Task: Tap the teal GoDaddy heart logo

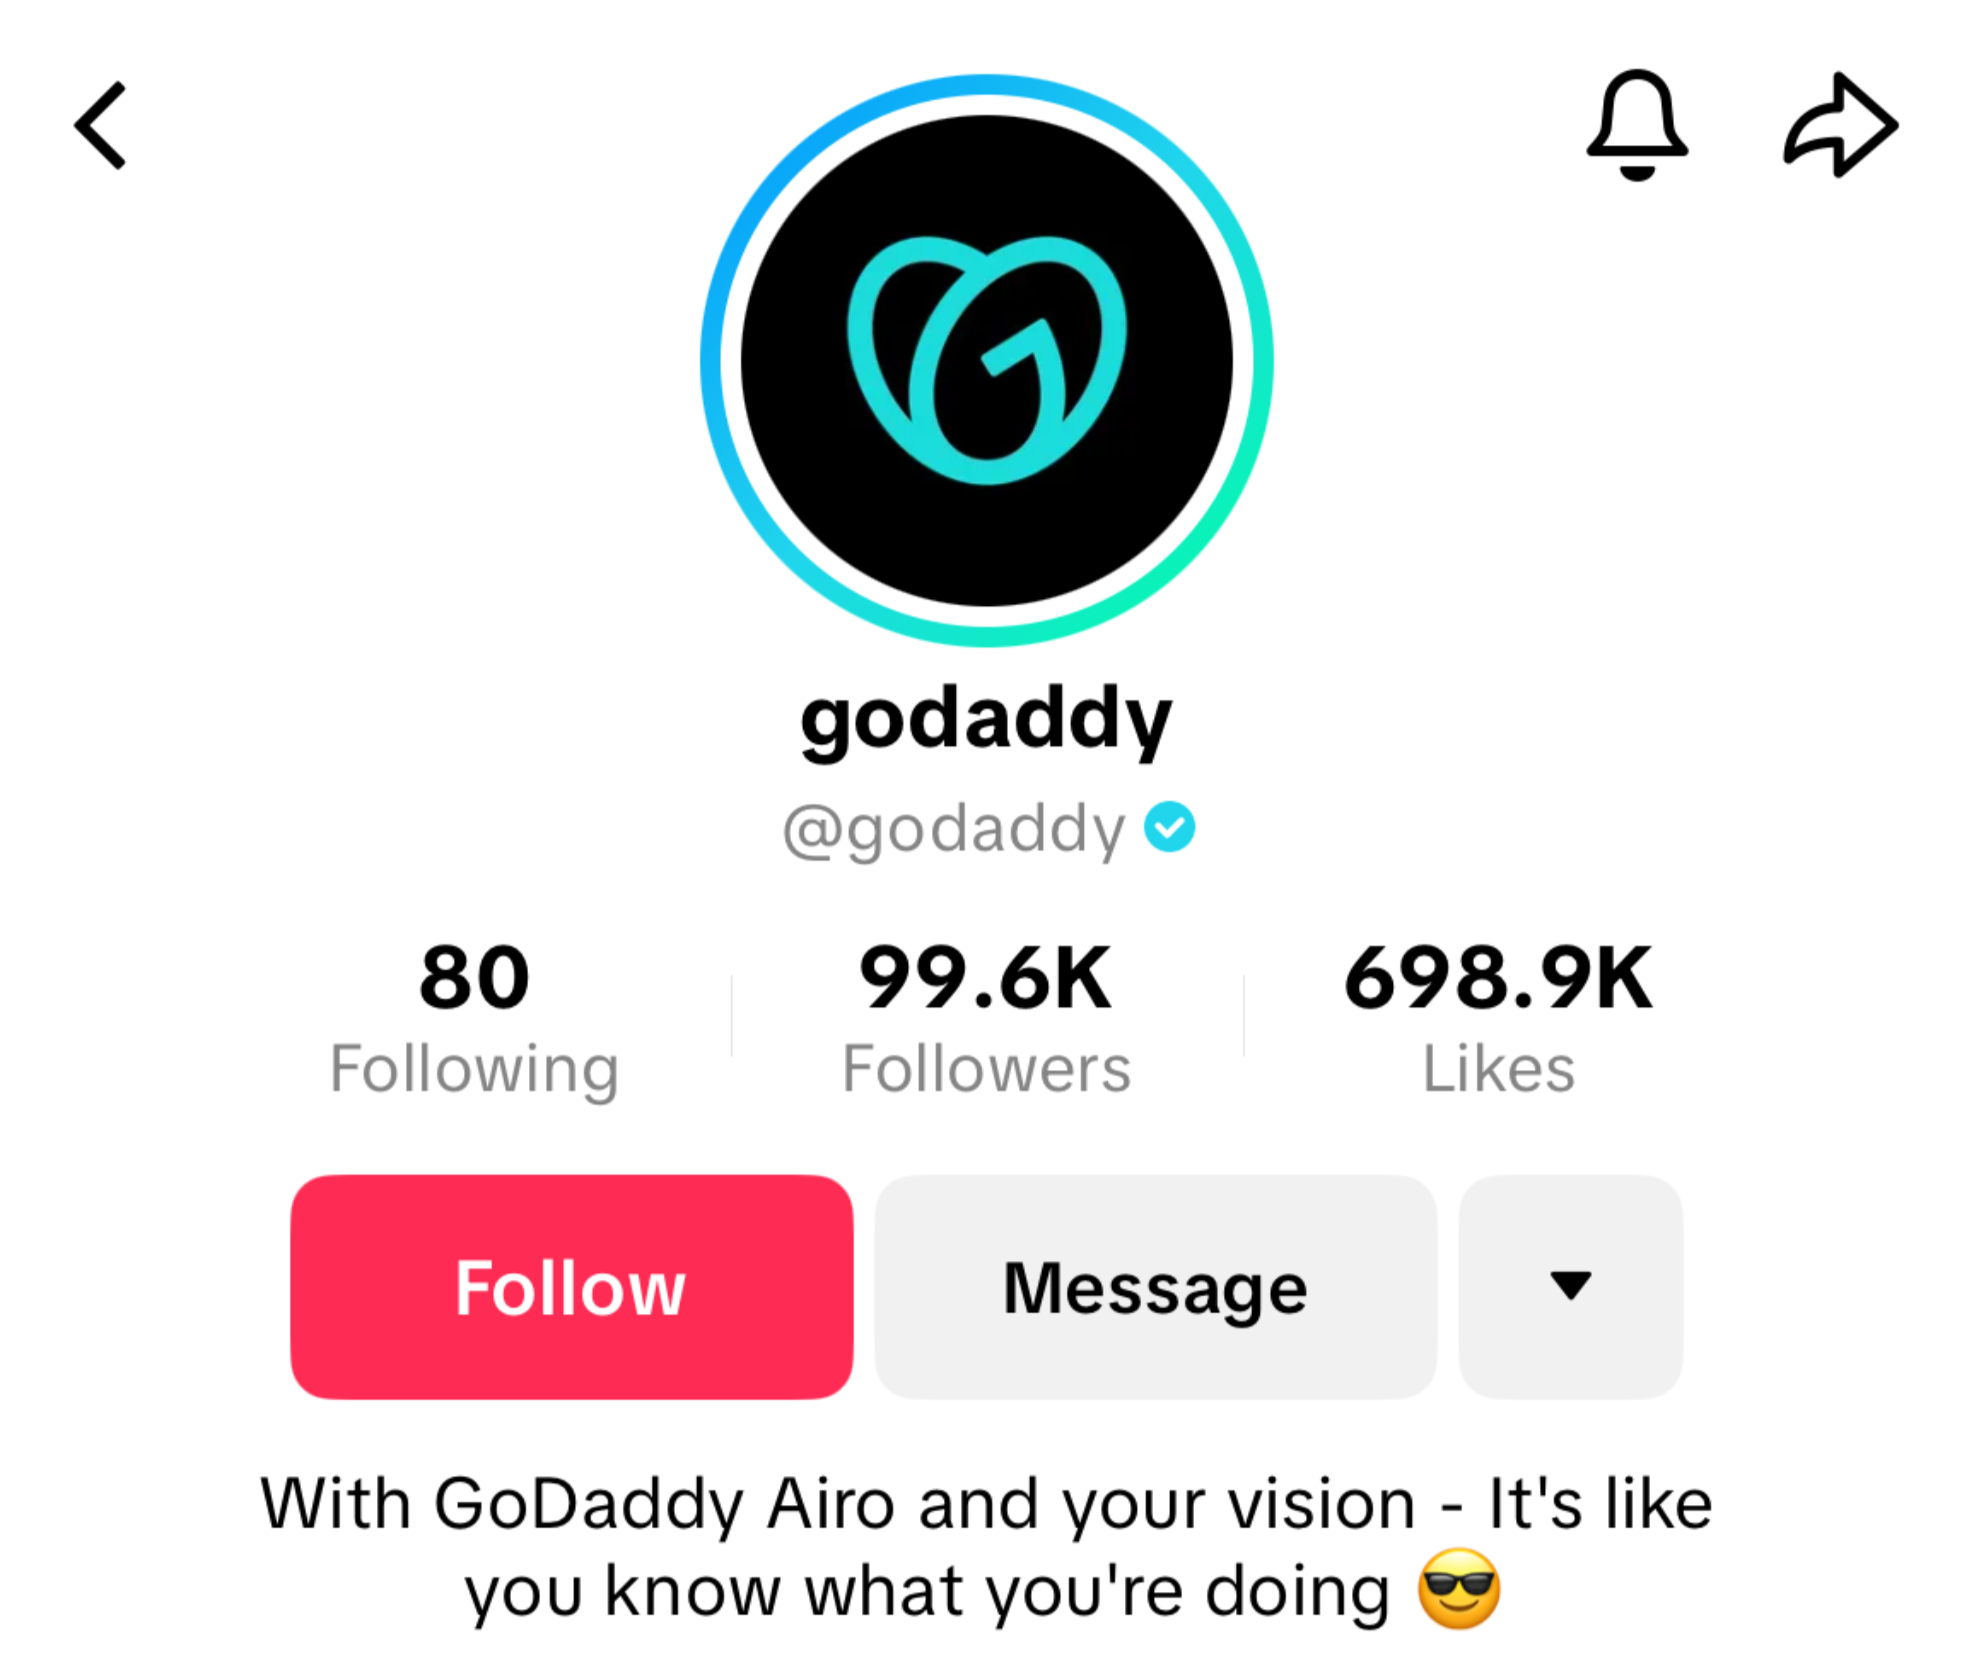Action: coord(985,360)
